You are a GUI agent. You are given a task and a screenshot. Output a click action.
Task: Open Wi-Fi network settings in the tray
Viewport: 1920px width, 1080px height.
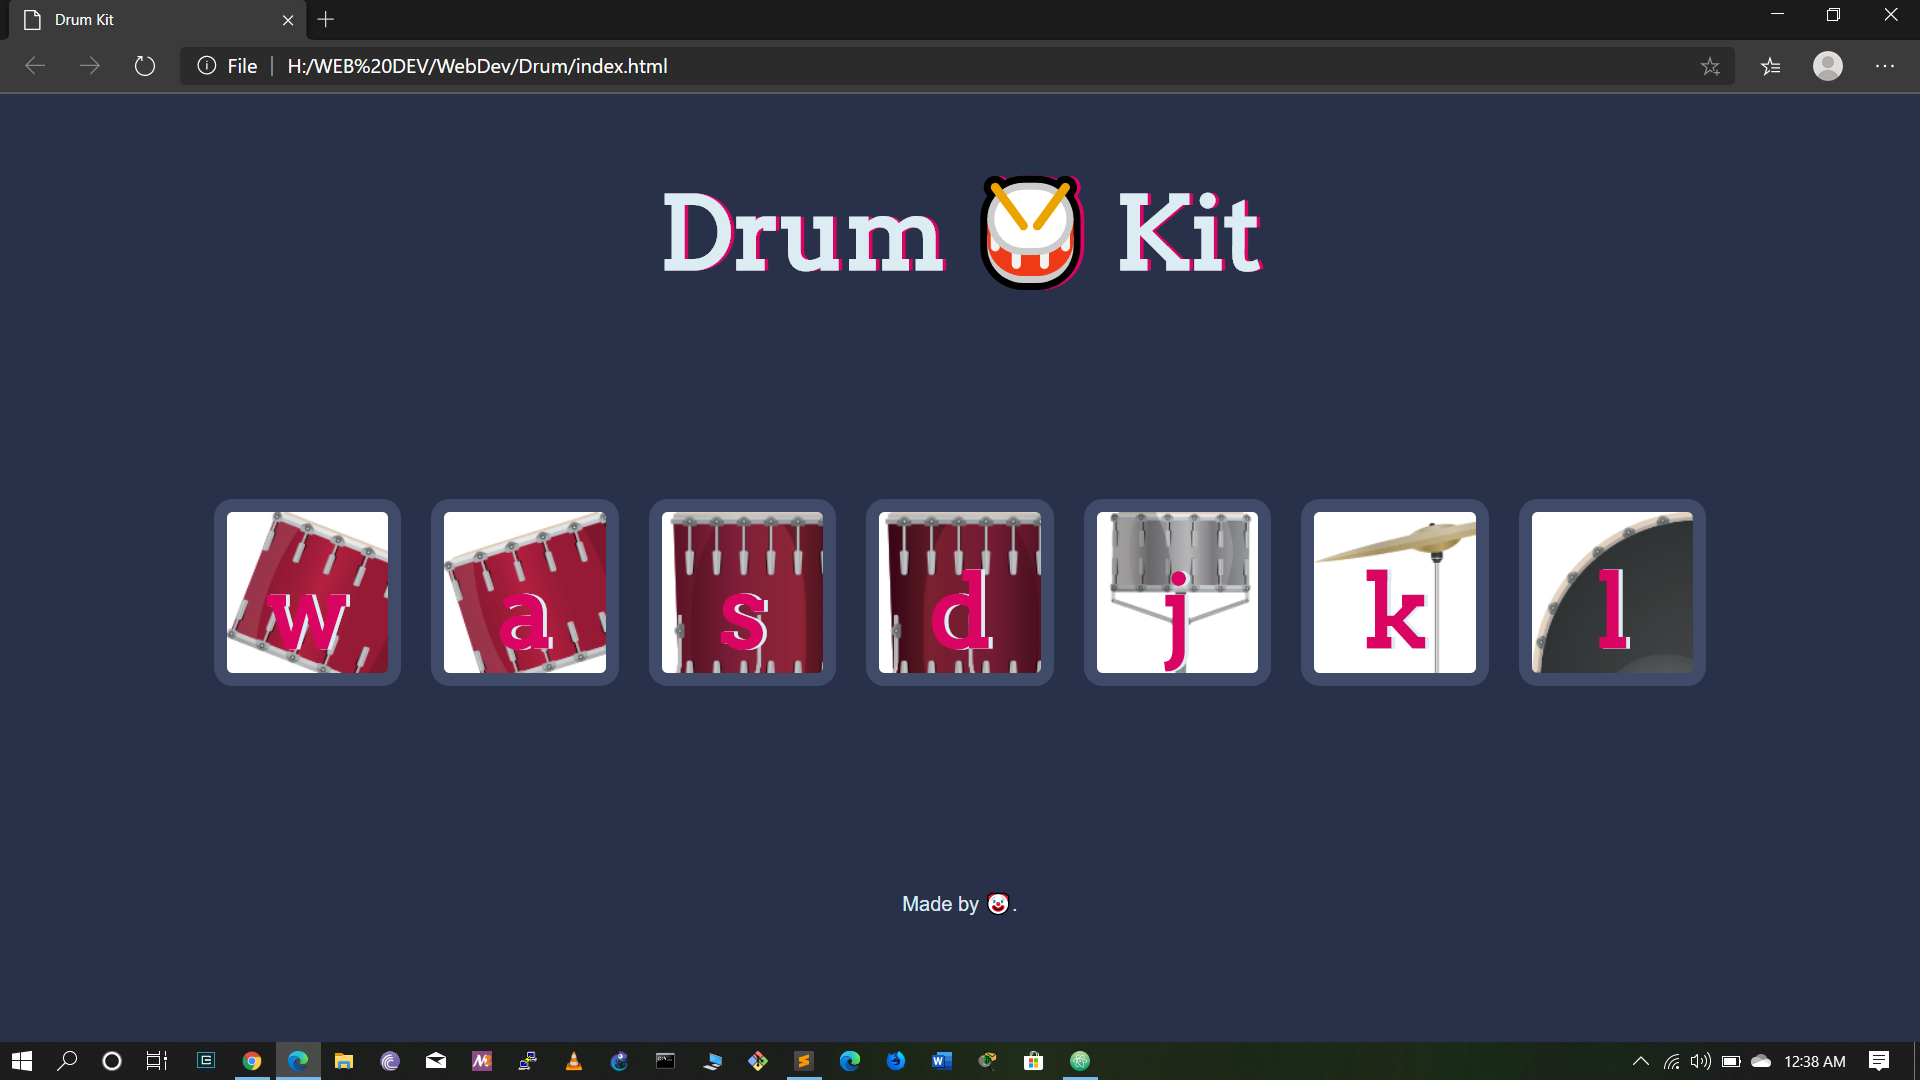tap(1671, 1061)
